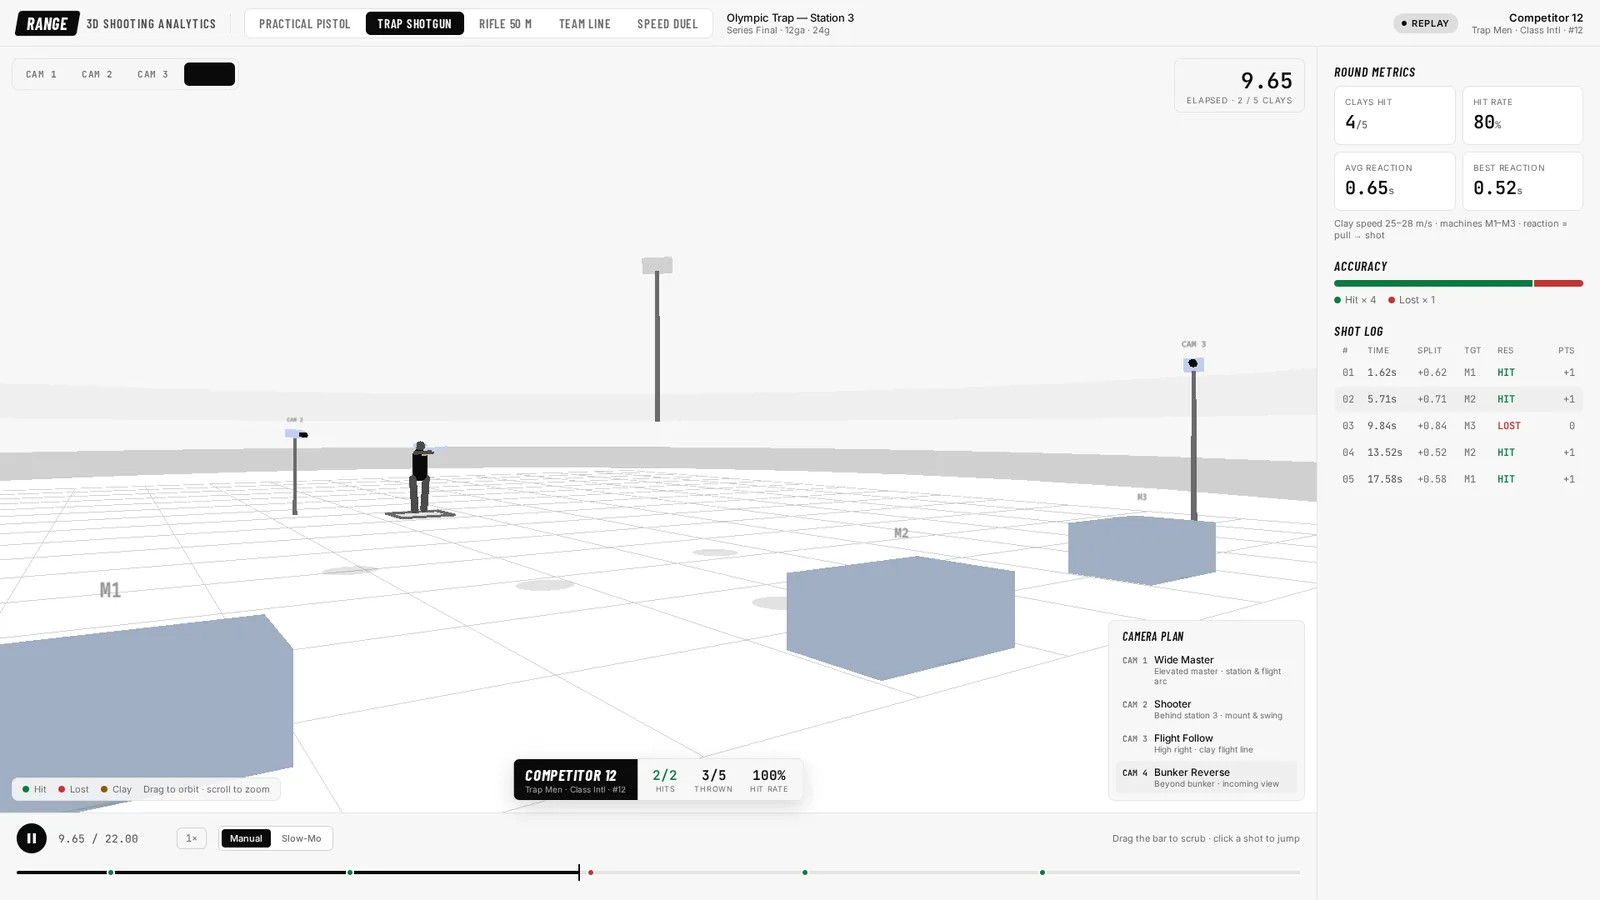Image resolution: width=1600 pixels, height=900 pixels.
Task: Switch view to CAM 2
Action: [x=97, y=74]
